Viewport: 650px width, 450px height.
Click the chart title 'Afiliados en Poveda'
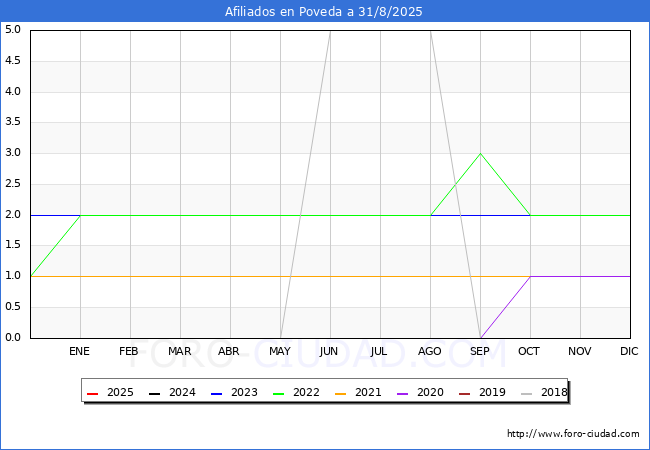pos(324,11)
